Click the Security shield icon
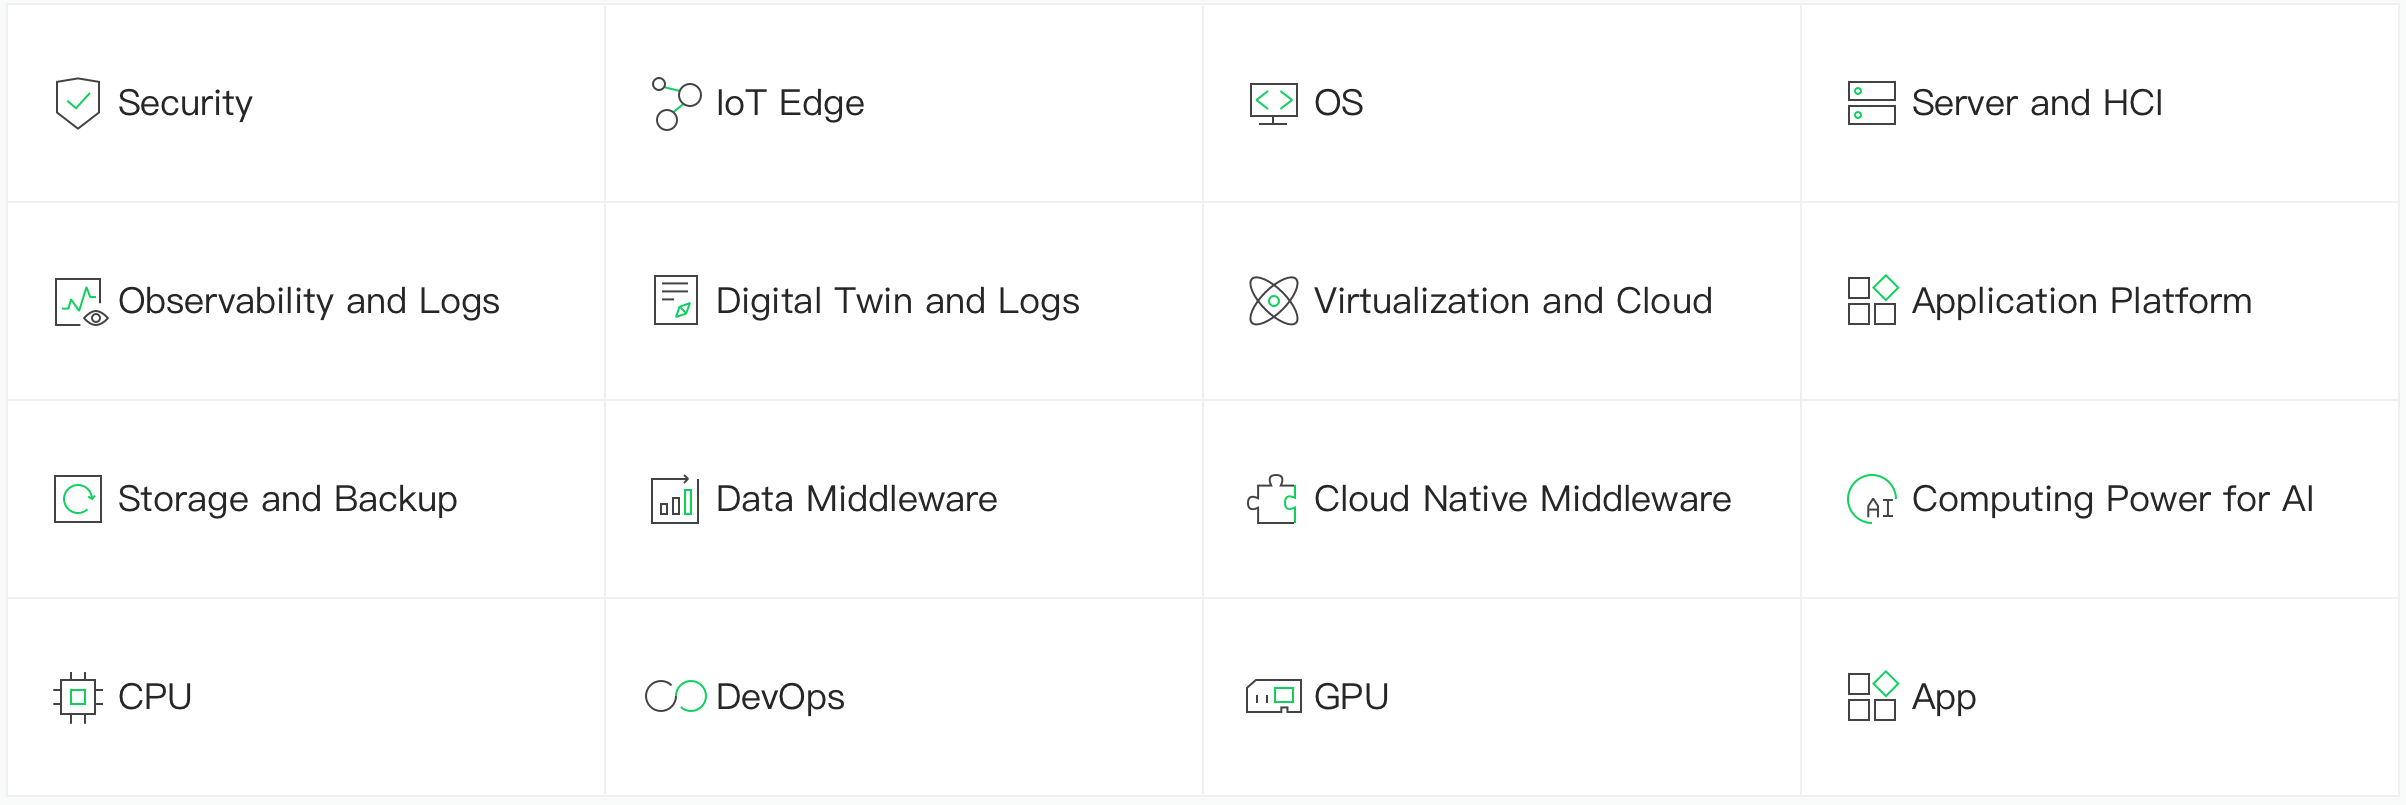 coord(78,103)
